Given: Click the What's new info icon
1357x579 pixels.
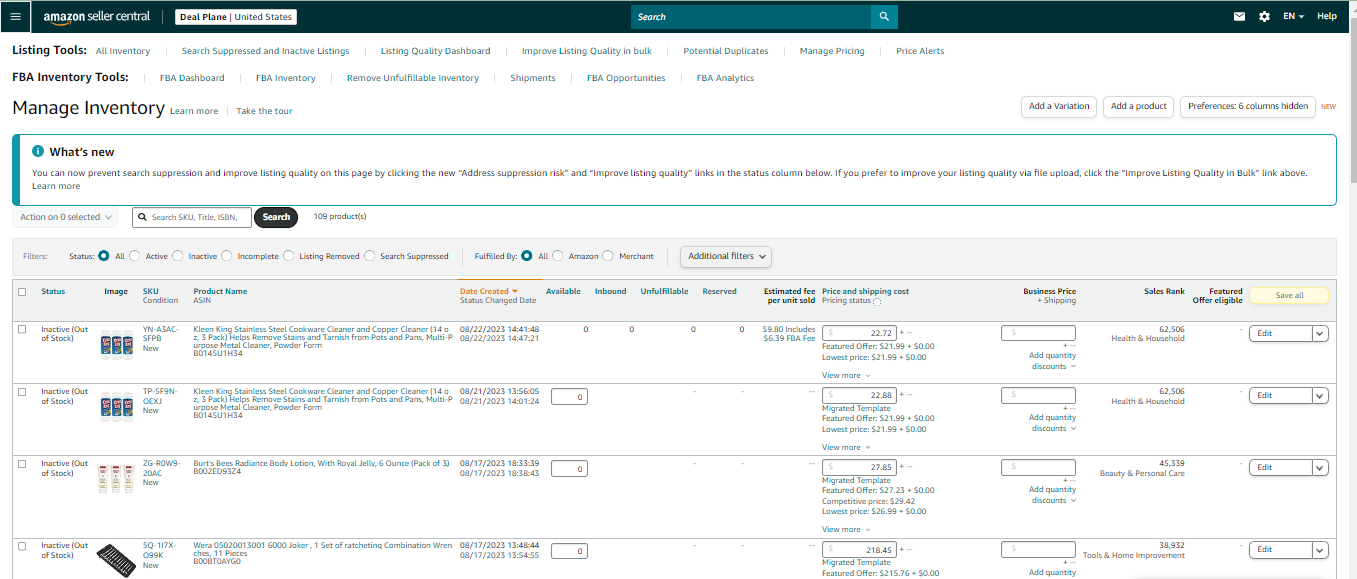Looking at the screenshot, I should coord(38,151).
